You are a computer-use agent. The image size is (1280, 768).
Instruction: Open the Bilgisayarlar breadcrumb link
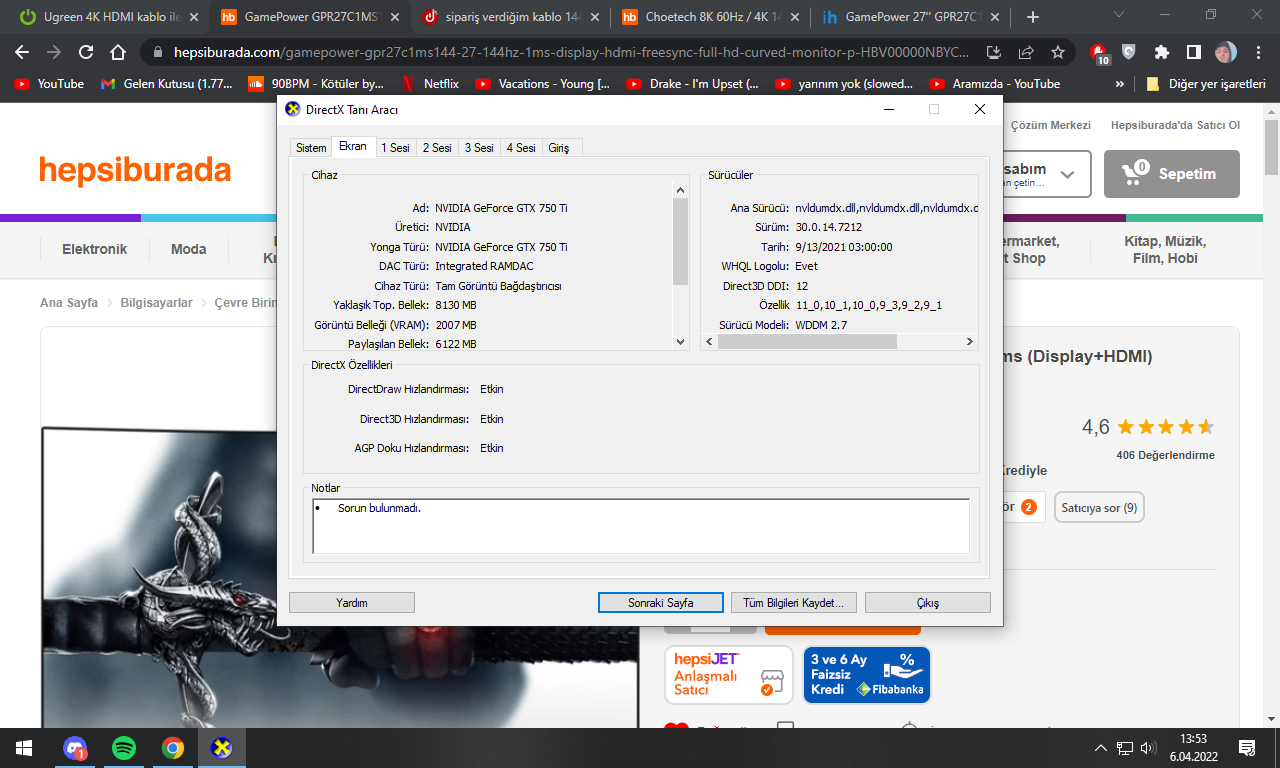(156, 303)
